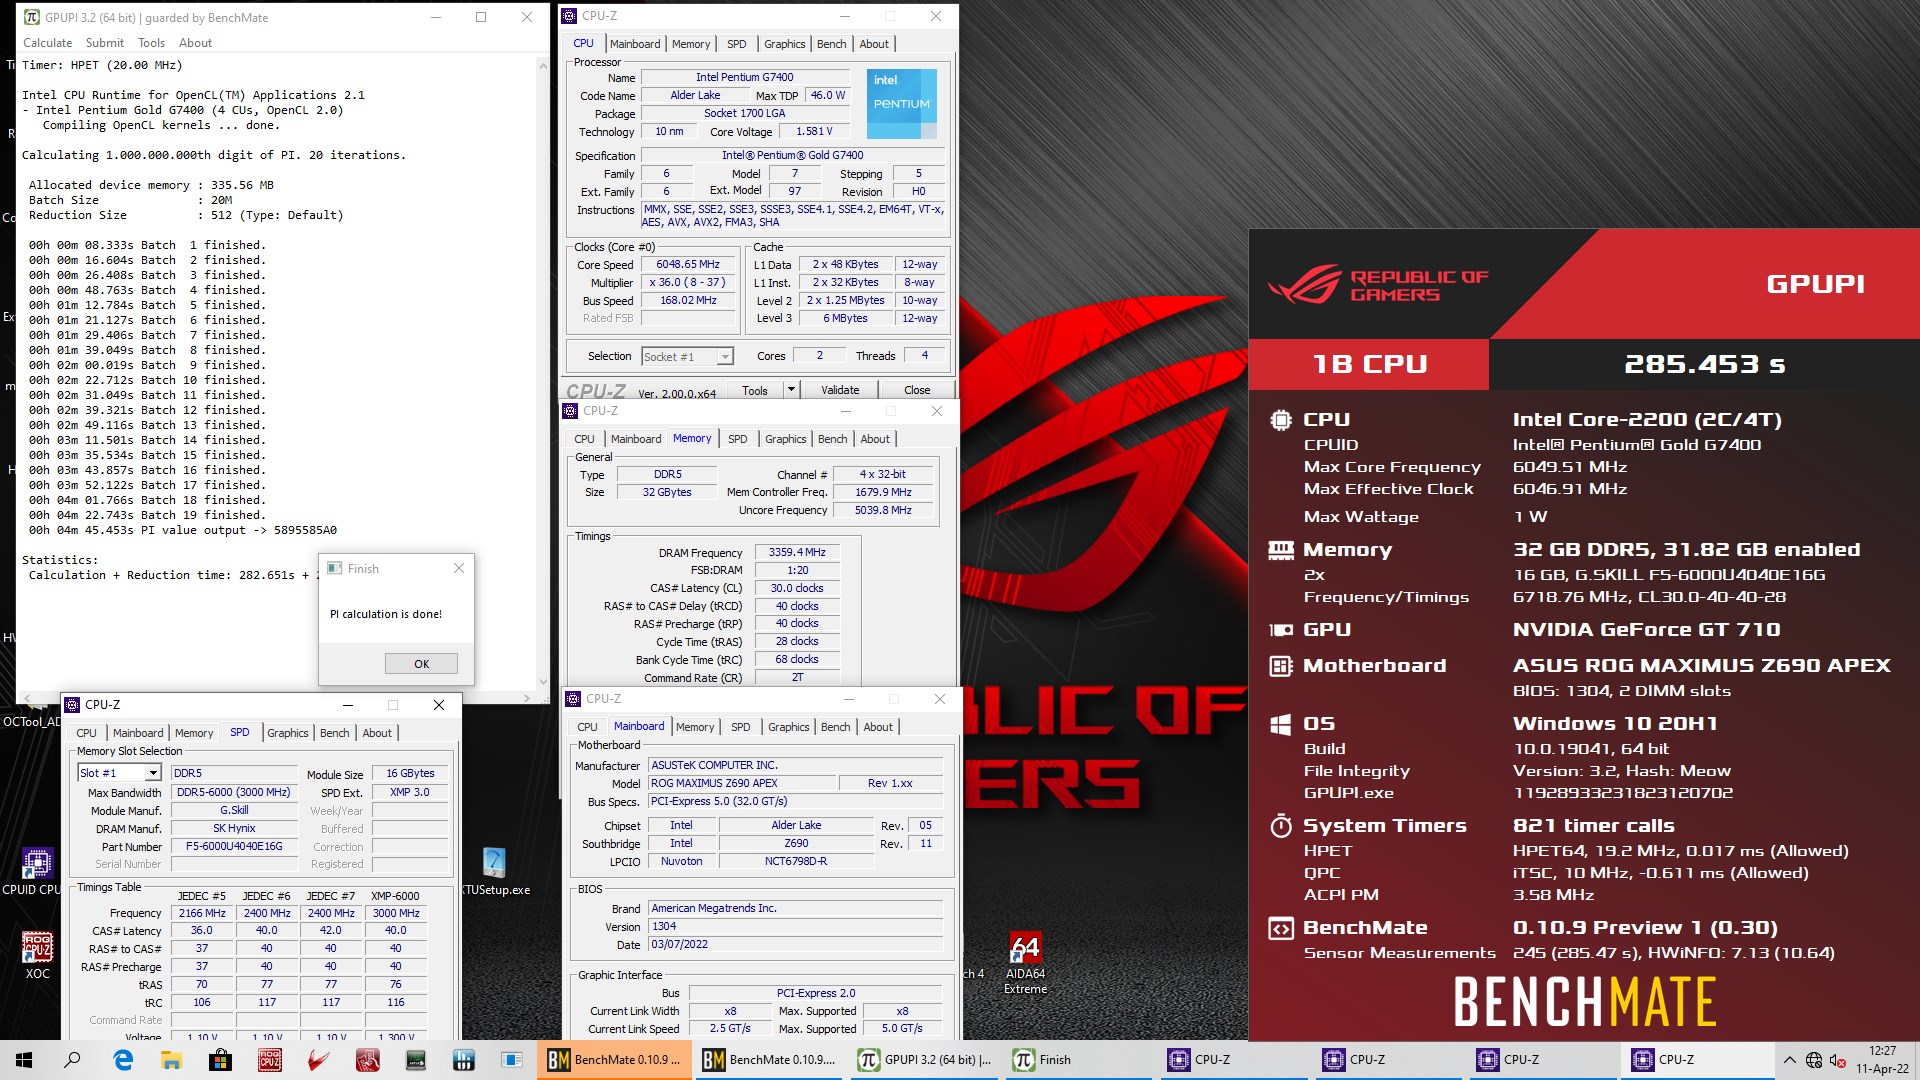Click the taskbar search magnifier icon
The image size is (1920, 1080).
(72, 1060)
